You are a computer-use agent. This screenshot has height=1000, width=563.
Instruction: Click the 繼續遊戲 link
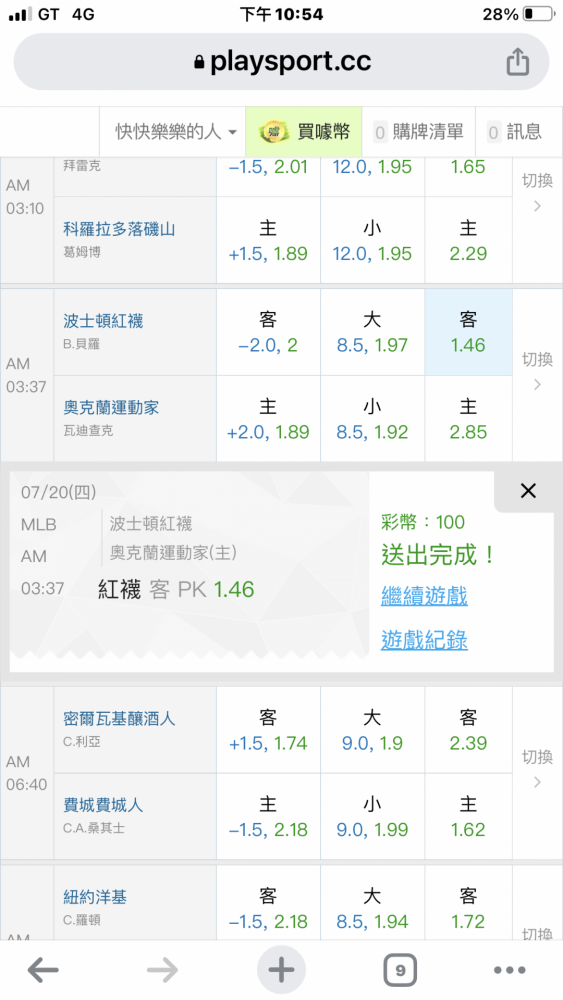pyautogui.click(x=424, y=596)
